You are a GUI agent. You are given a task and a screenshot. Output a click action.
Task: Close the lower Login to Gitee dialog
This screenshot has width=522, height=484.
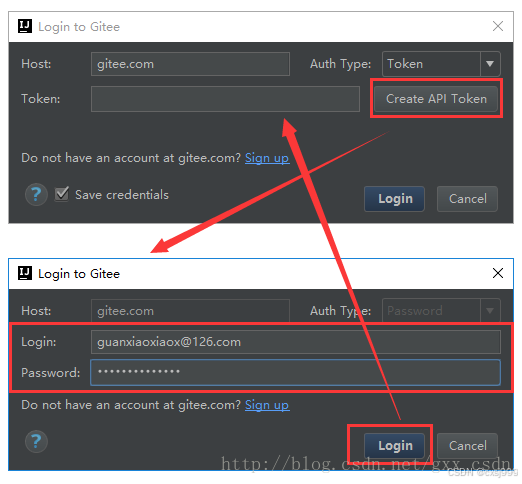point(498,273)
